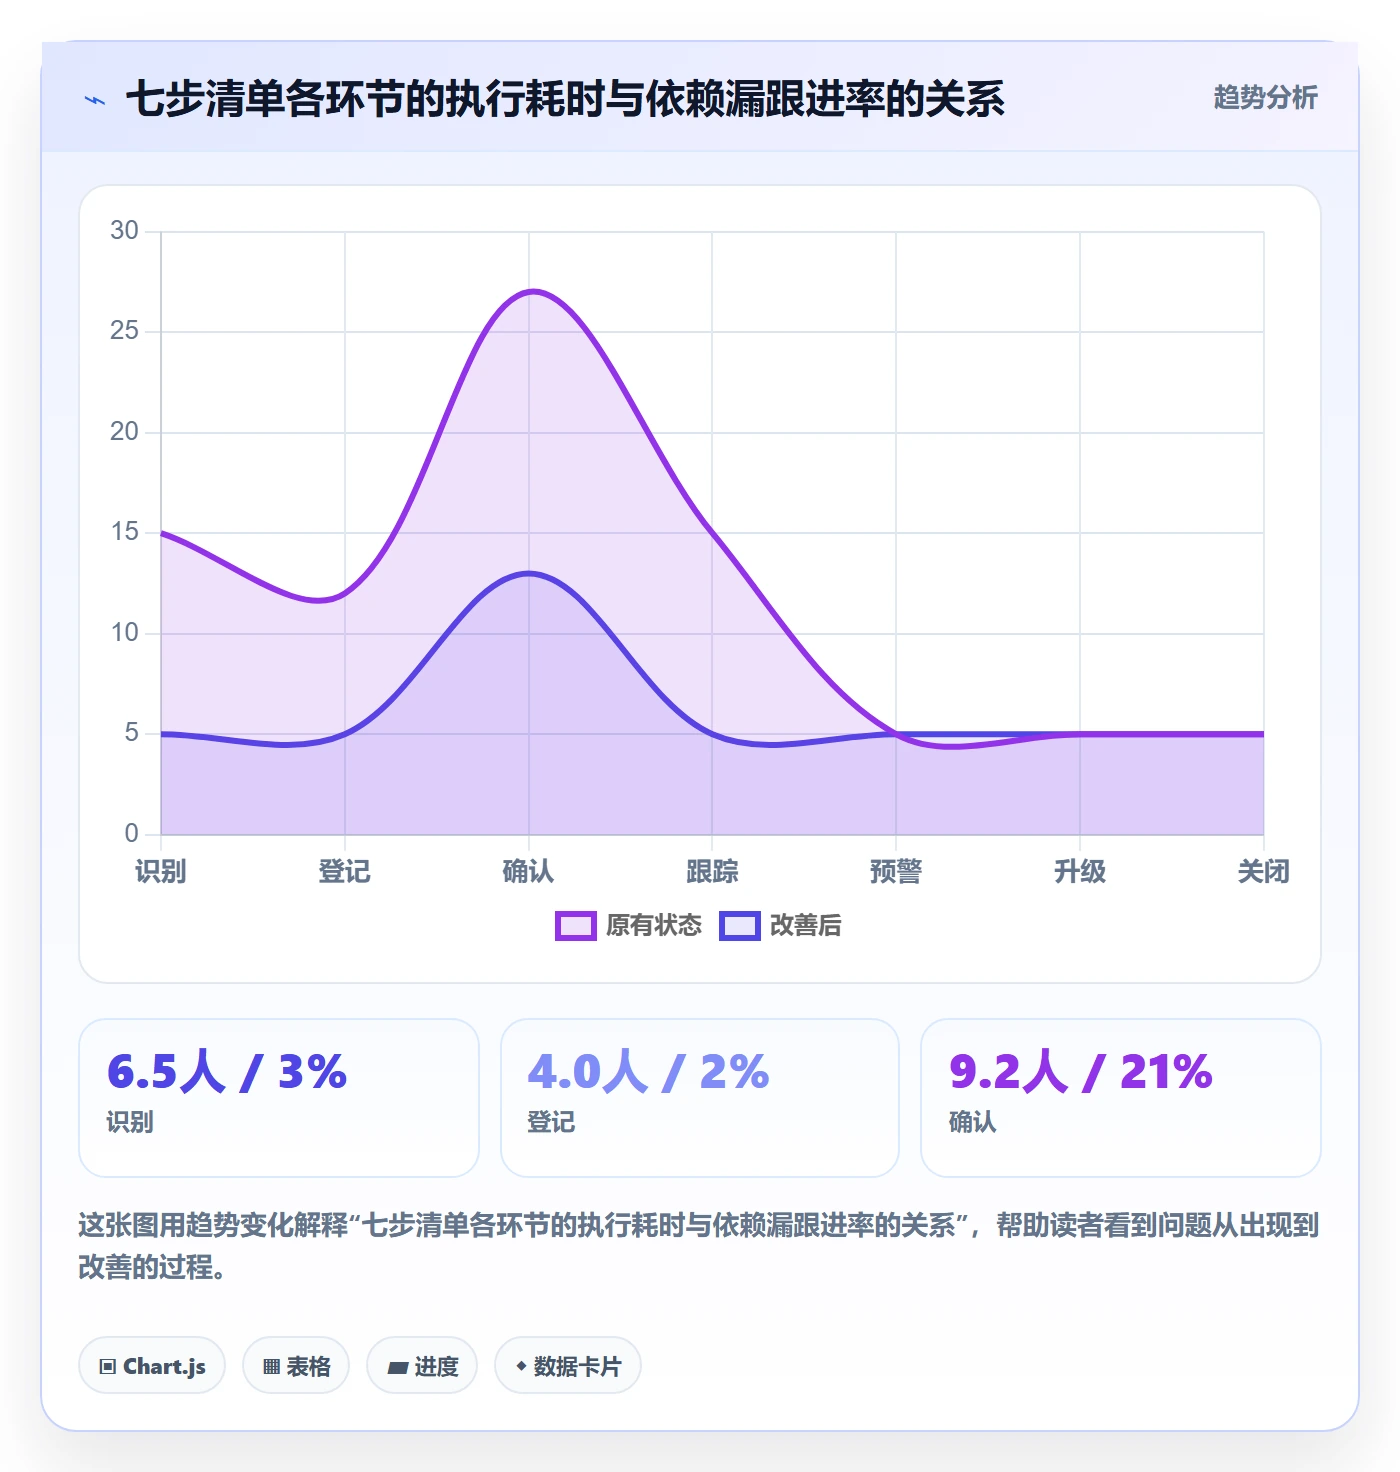Click the y-axis value 20
Image resolution: width=1400 pixels, height=1472 pixels.
click(125, 432)
